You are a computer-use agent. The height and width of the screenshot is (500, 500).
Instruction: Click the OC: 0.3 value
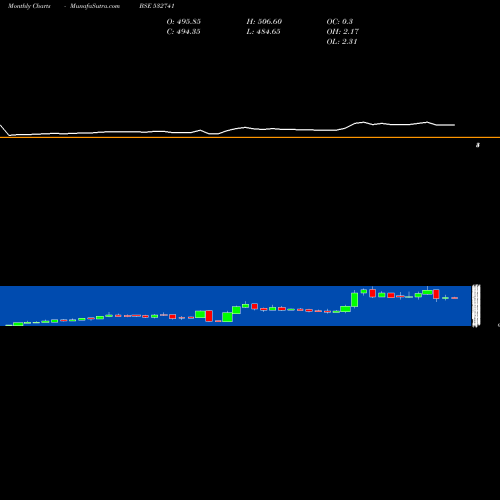(340, 22)
